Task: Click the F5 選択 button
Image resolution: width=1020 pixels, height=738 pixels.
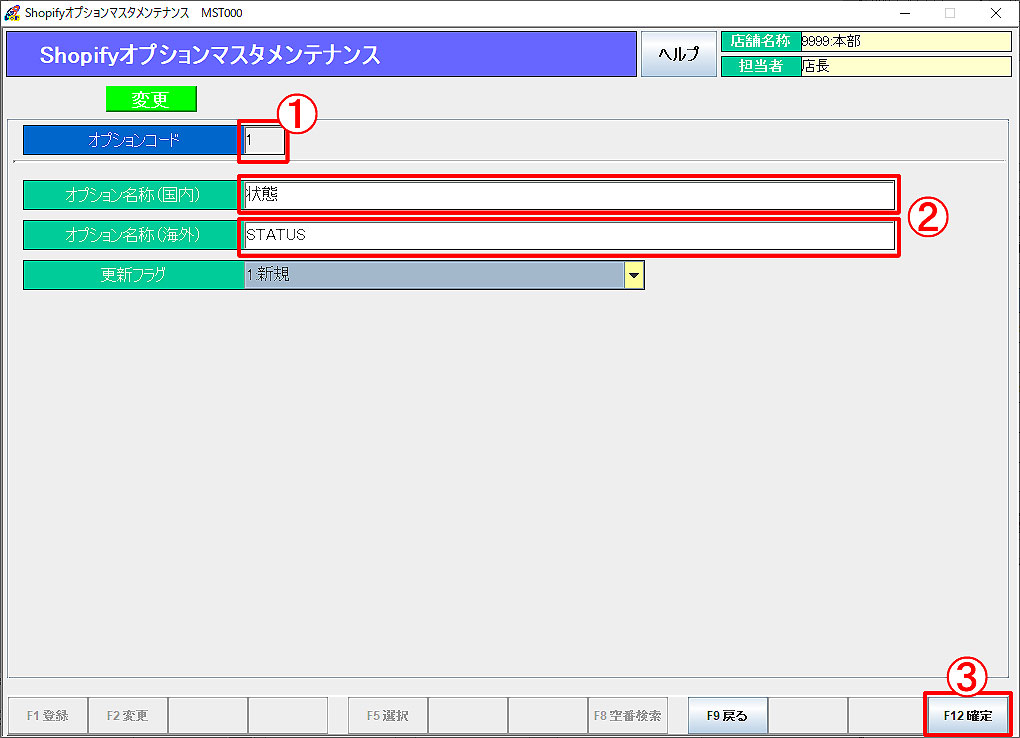Action: click(x=388, y=716)
